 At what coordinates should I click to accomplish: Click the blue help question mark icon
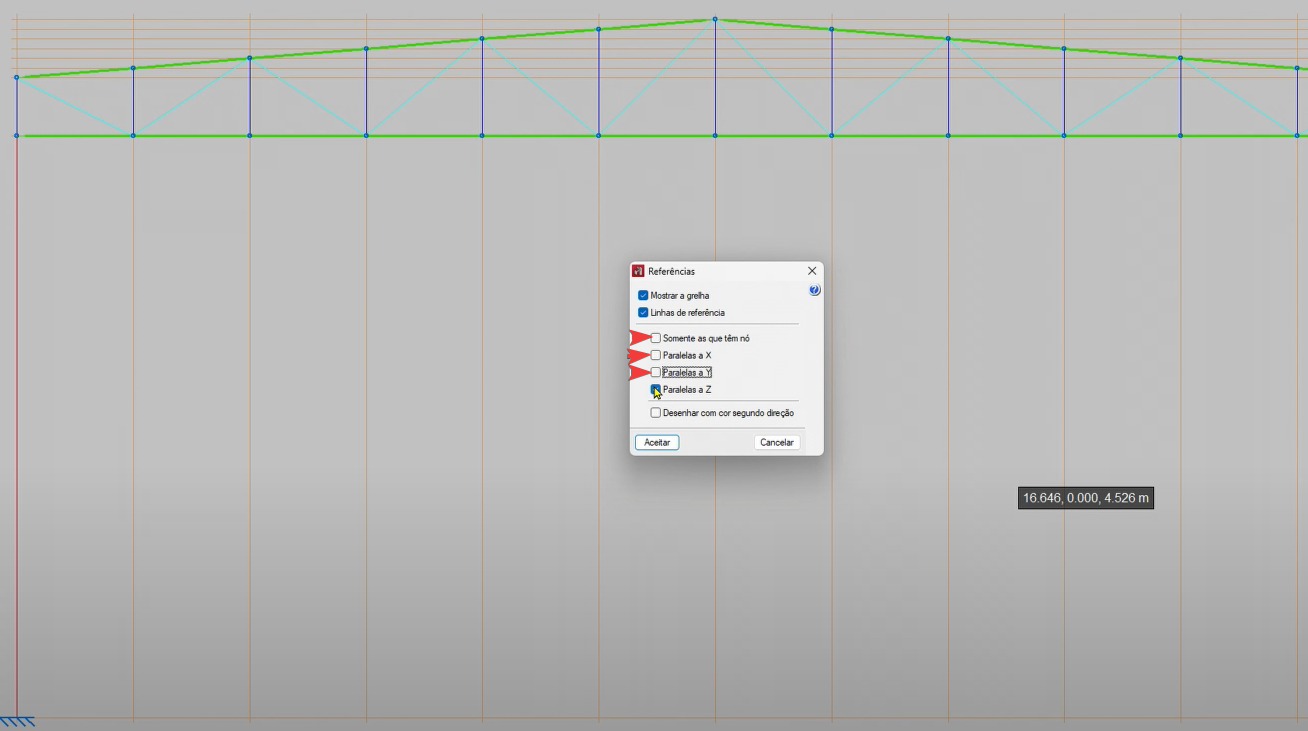(x=814, y=290)
